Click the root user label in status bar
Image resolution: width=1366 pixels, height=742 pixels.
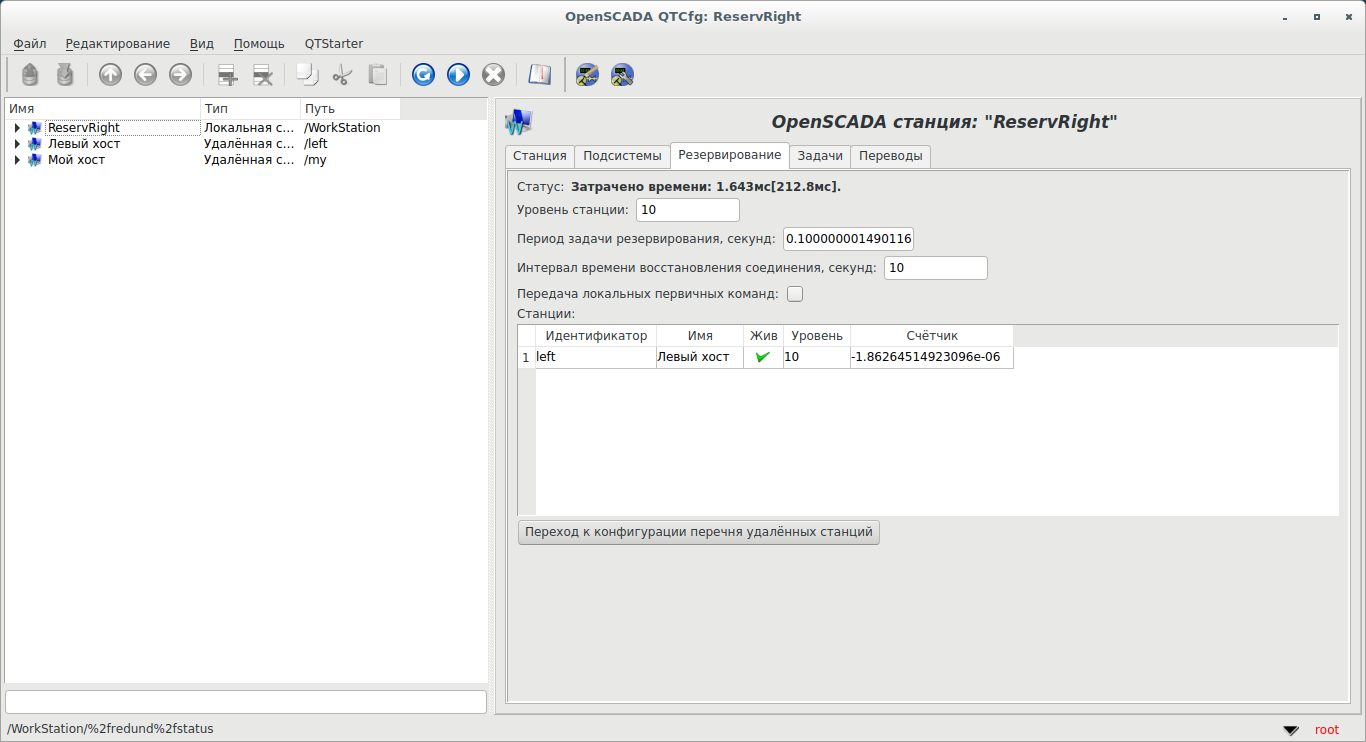[1326, 730]
